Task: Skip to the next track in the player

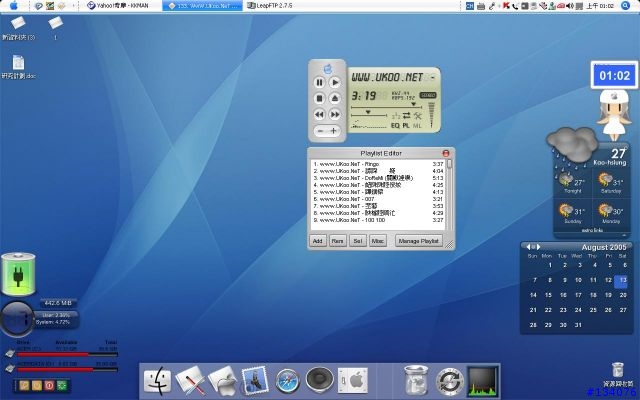Action: pos(335,114)
